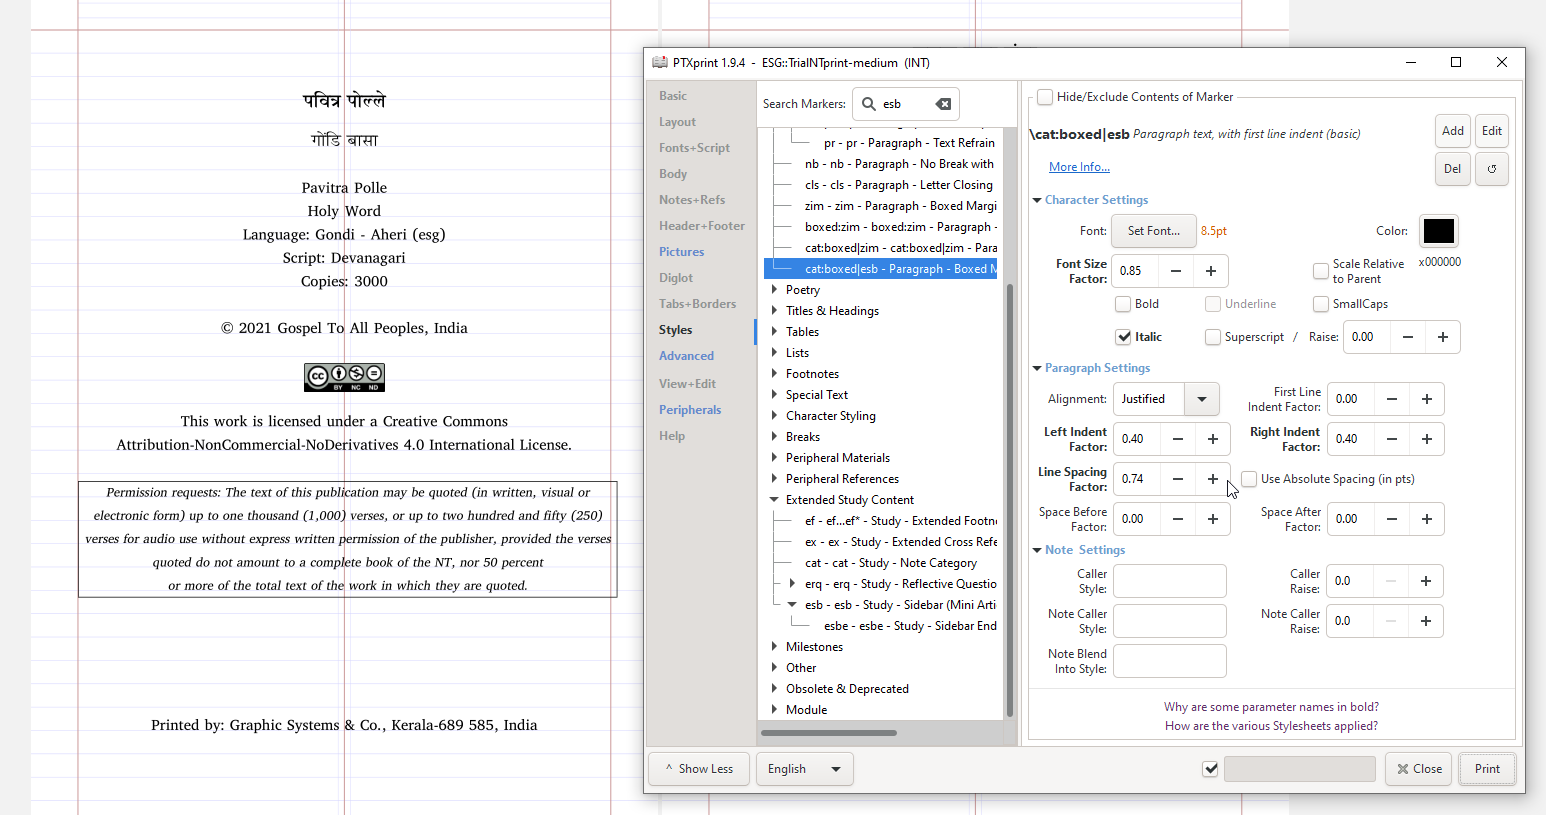This screenshot has height=815, width=1546.
Task: Toggle Hide/Exclude Contents of Marker
Action: pos(1045,96)
